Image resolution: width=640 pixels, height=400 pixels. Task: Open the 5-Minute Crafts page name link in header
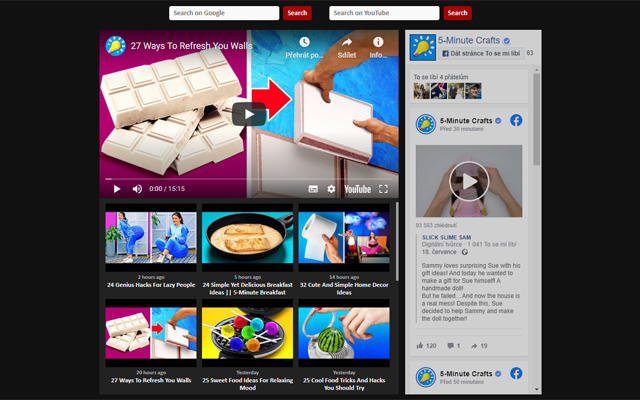(x=469, y=40)
